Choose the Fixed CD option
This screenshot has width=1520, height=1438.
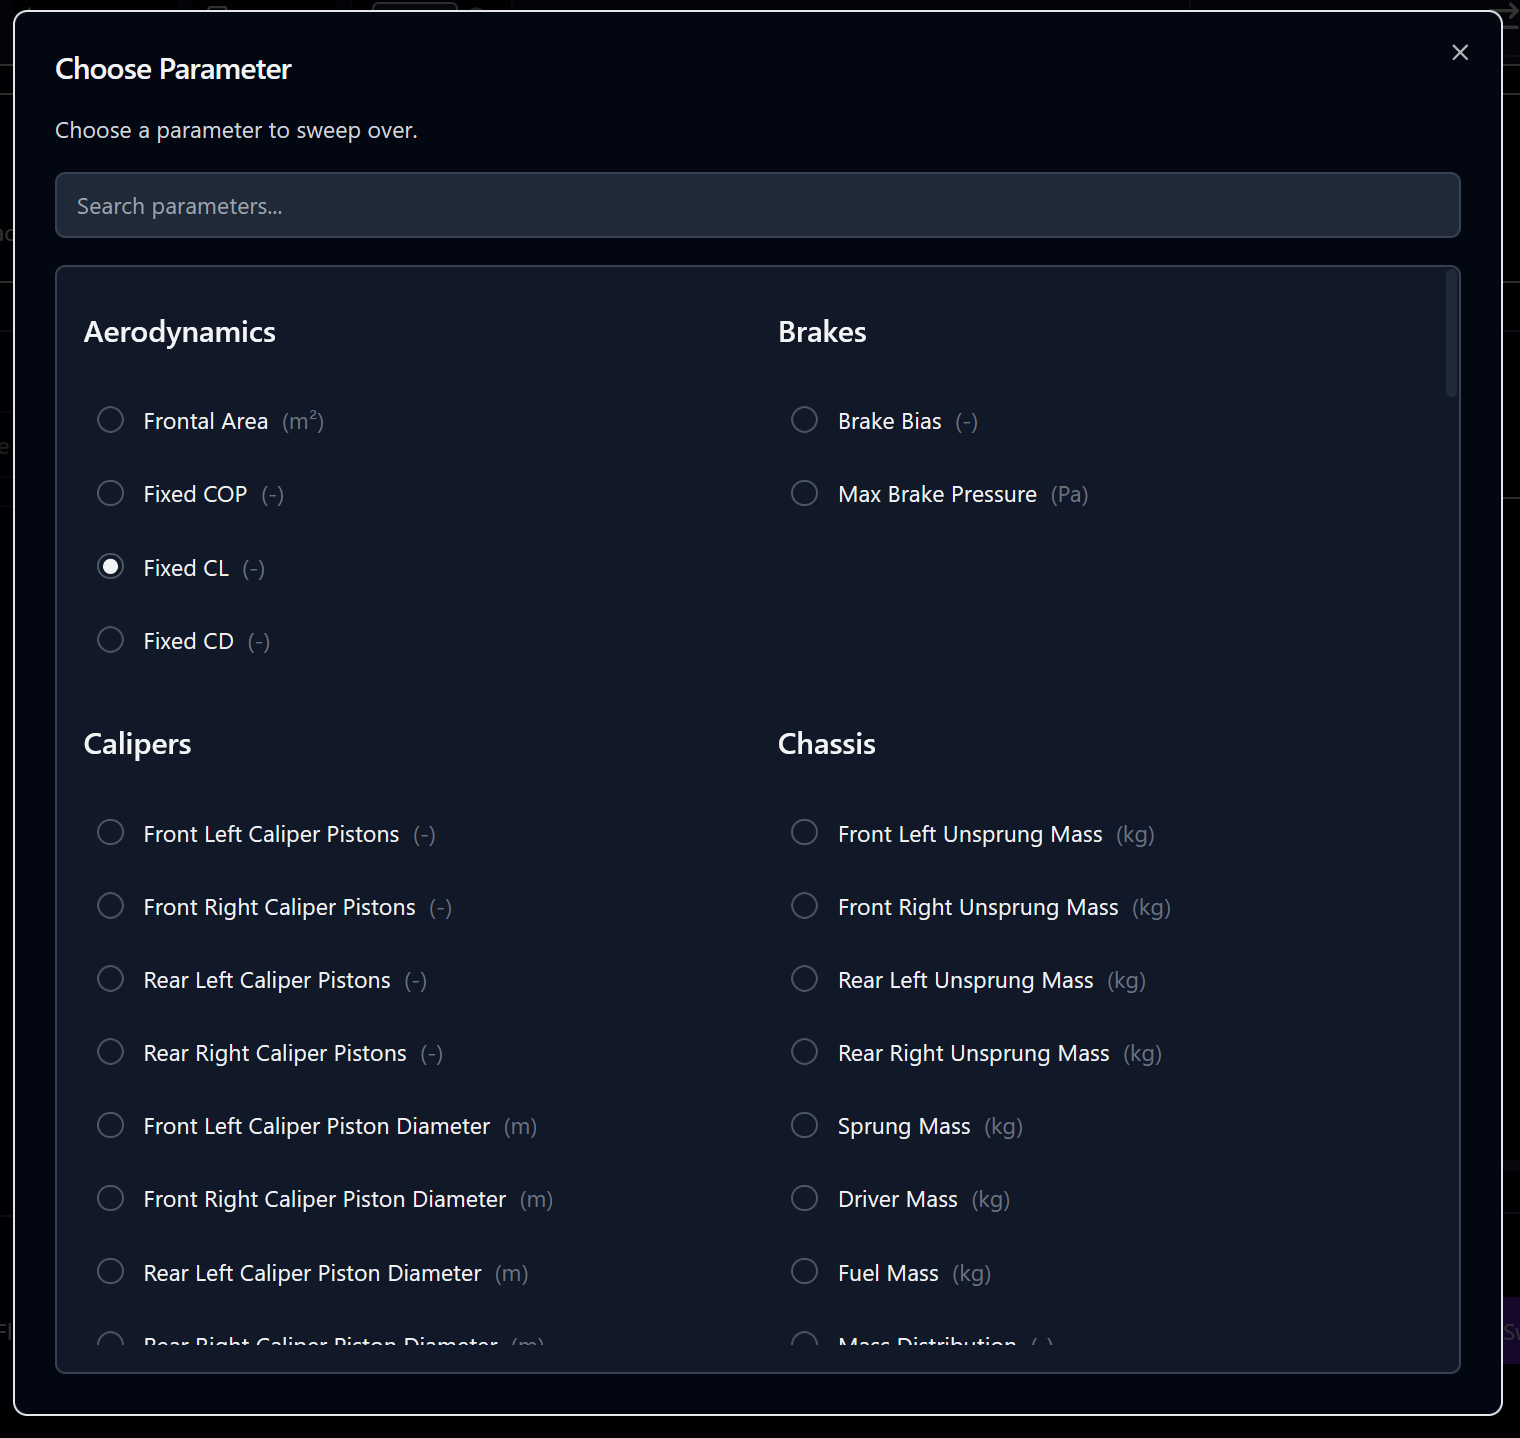point(111,640)
